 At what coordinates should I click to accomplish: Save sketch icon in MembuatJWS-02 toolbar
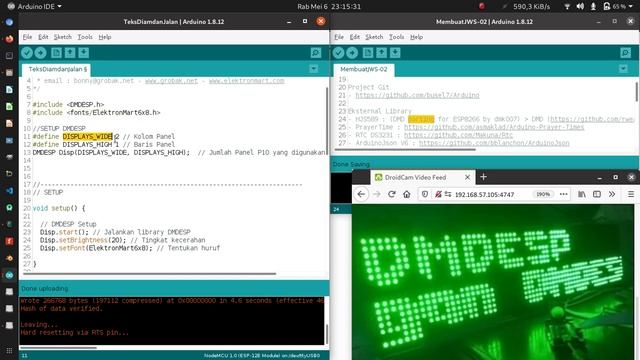click(395, 53)
